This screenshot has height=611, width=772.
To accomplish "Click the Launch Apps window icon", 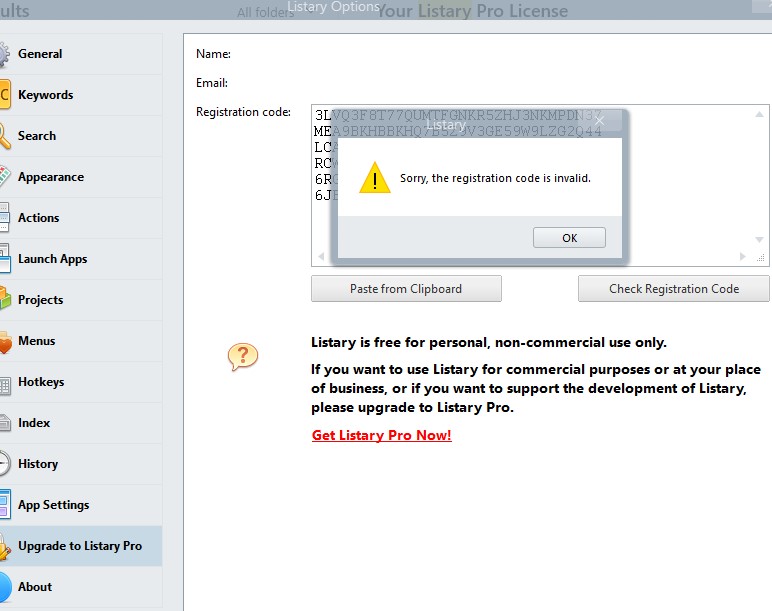I will point(5,258).
